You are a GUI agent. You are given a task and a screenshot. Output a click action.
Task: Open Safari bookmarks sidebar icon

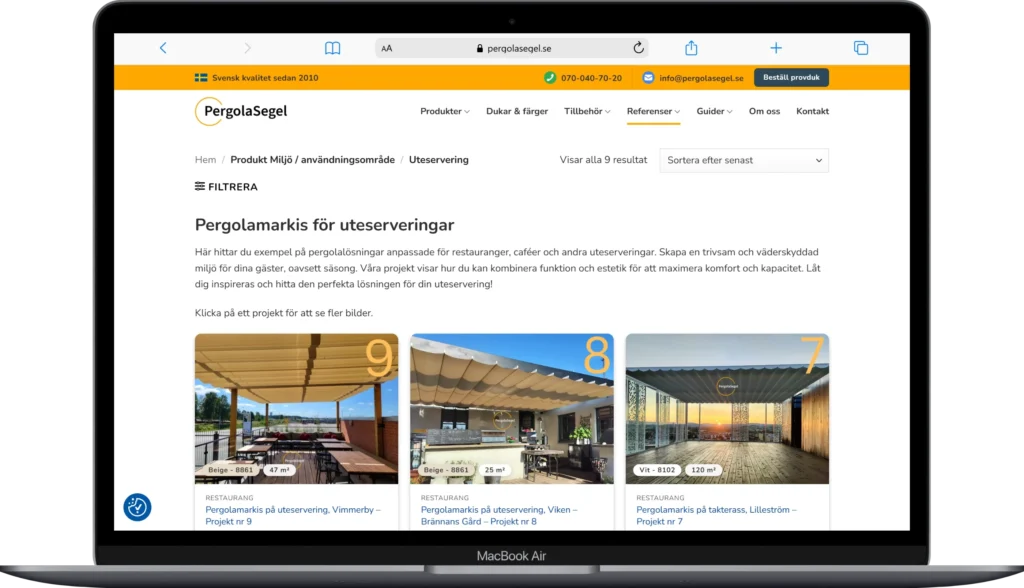click(x=332, y=47)
